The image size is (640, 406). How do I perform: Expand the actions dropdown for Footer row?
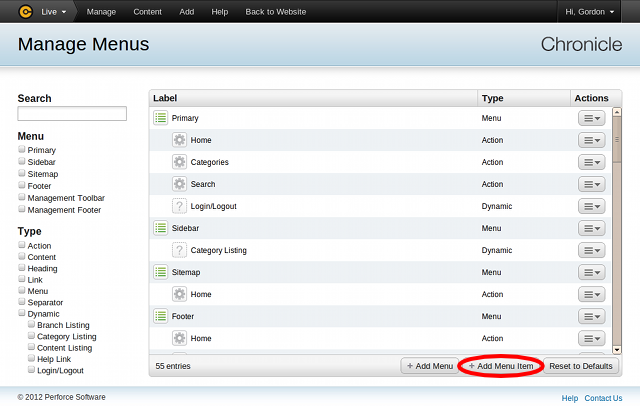(x=591, y=316)
